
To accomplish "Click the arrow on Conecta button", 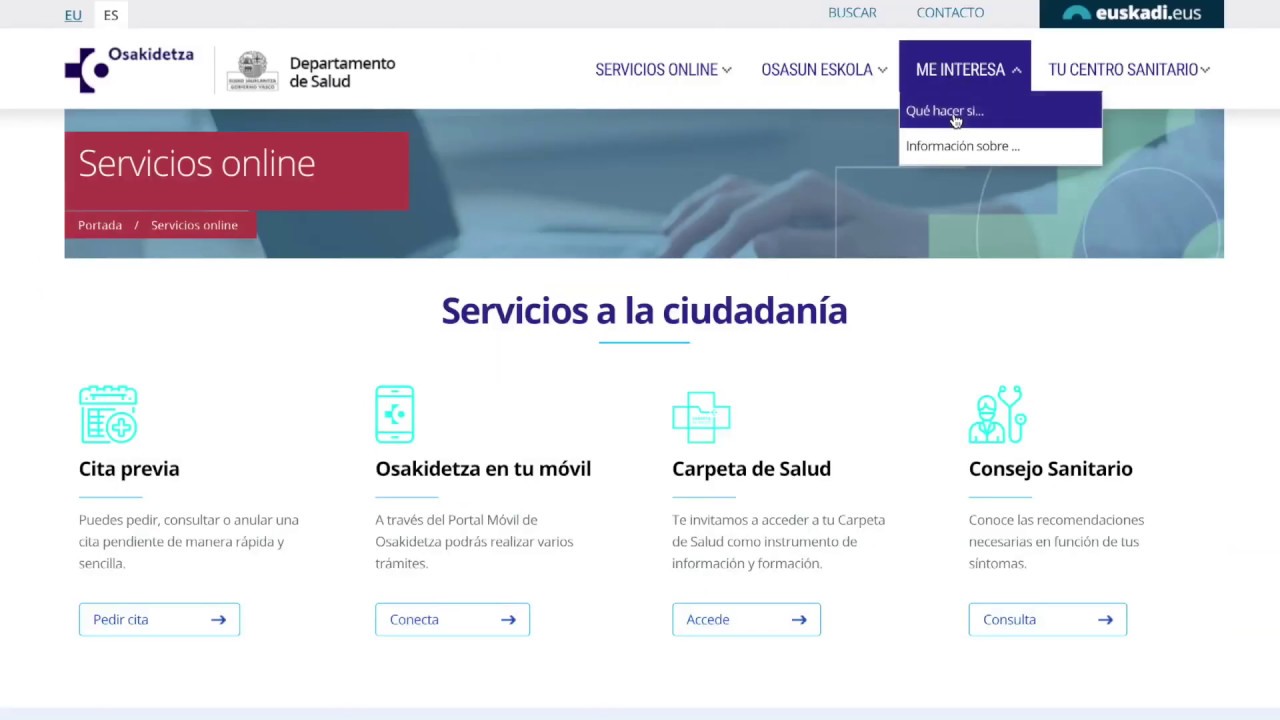I will click(x=508, y=620).
